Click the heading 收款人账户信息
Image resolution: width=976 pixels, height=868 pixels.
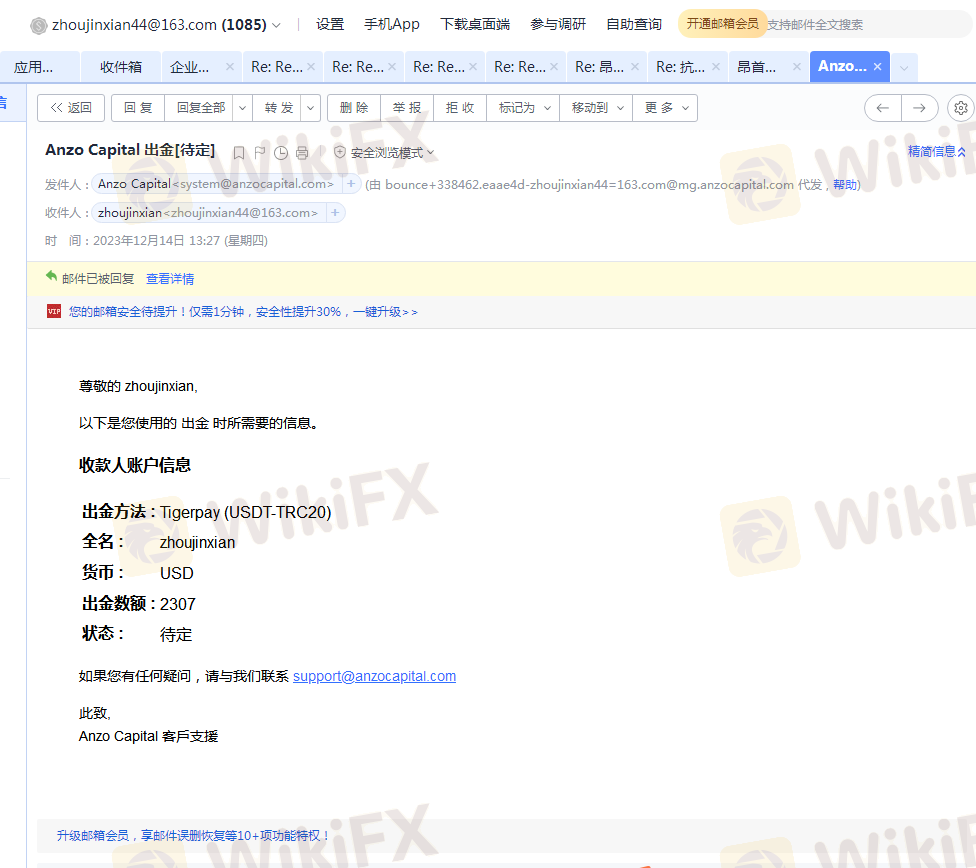(134, 465)
